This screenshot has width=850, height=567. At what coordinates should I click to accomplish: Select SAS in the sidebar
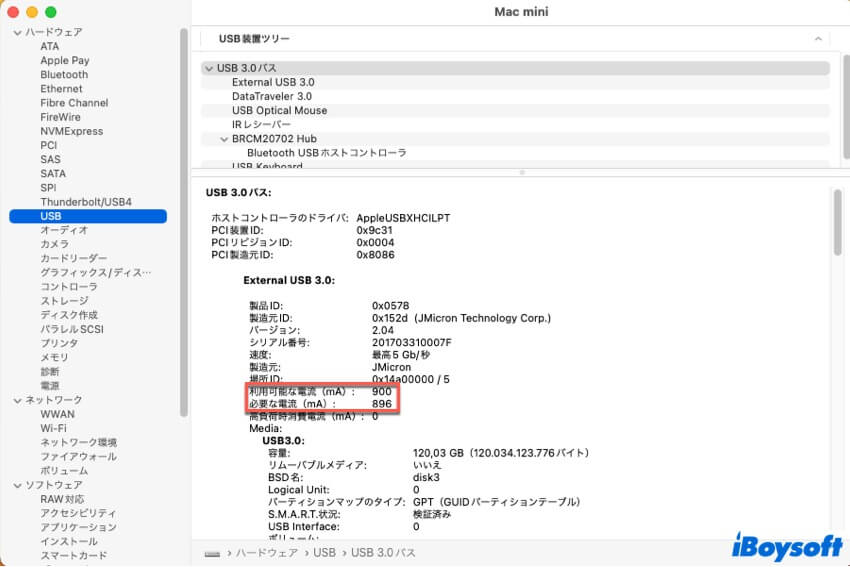click(x=50, y=159)
